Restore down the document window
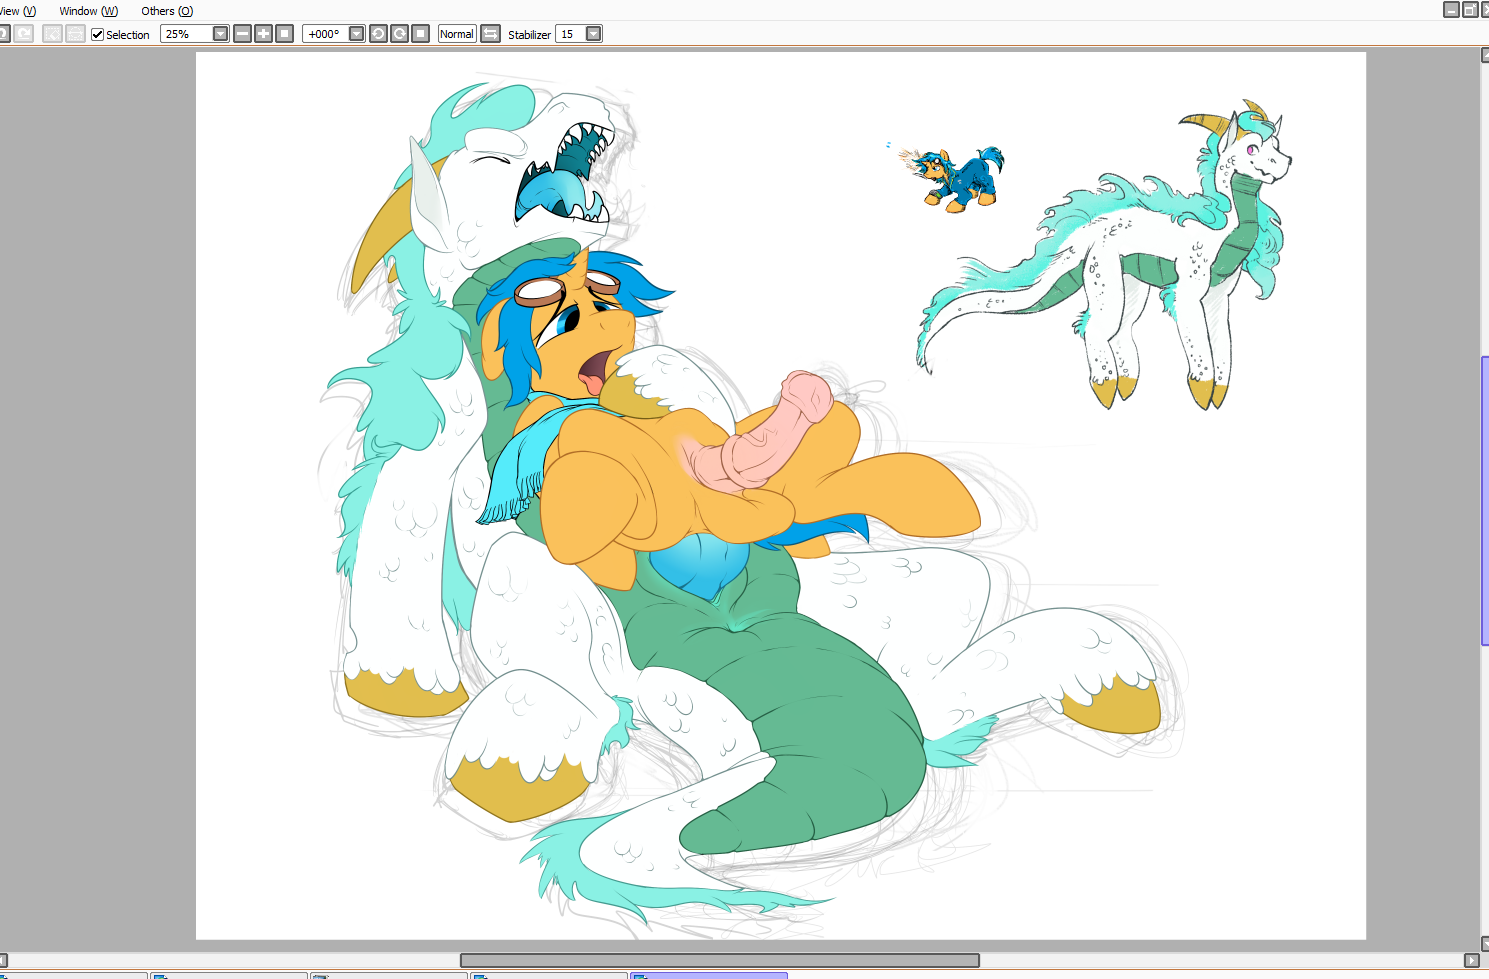The image size is (1489, 979). click(1469, 10)
